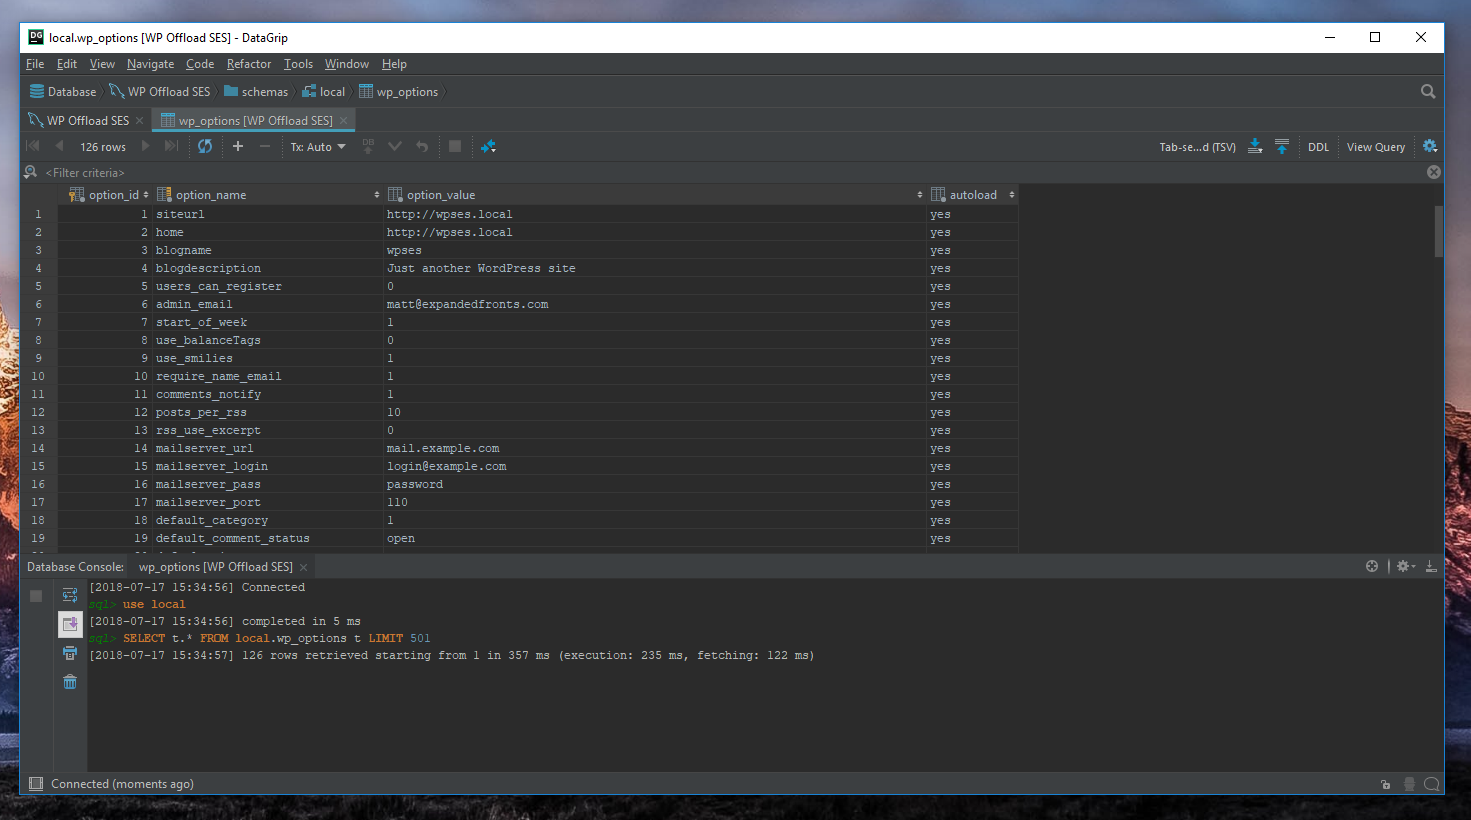Open the File menu
The height and width of the screenshot is (820, 1471).
click(x=35, y=64)
